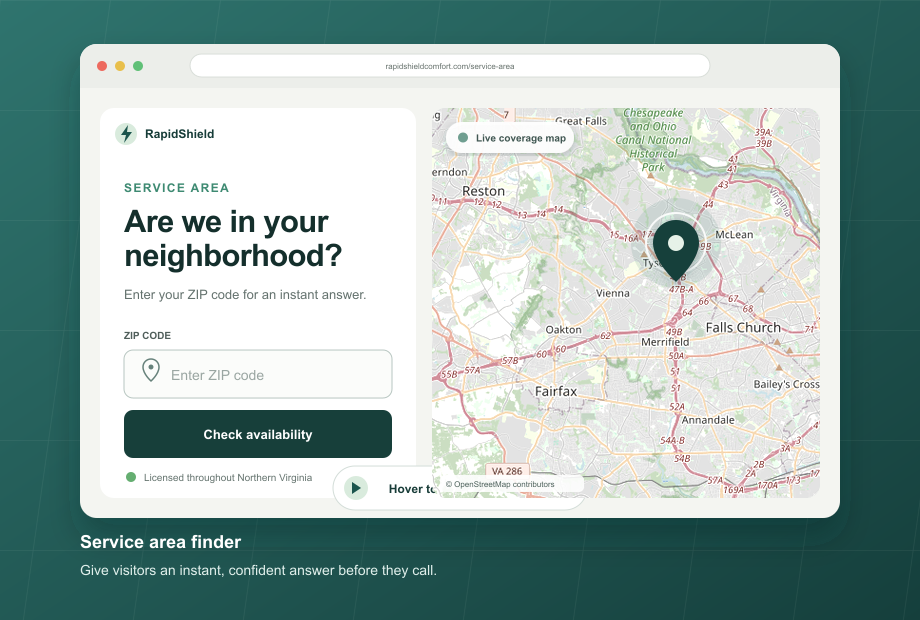Click the ZIP CODE field label

coord(147,336)
